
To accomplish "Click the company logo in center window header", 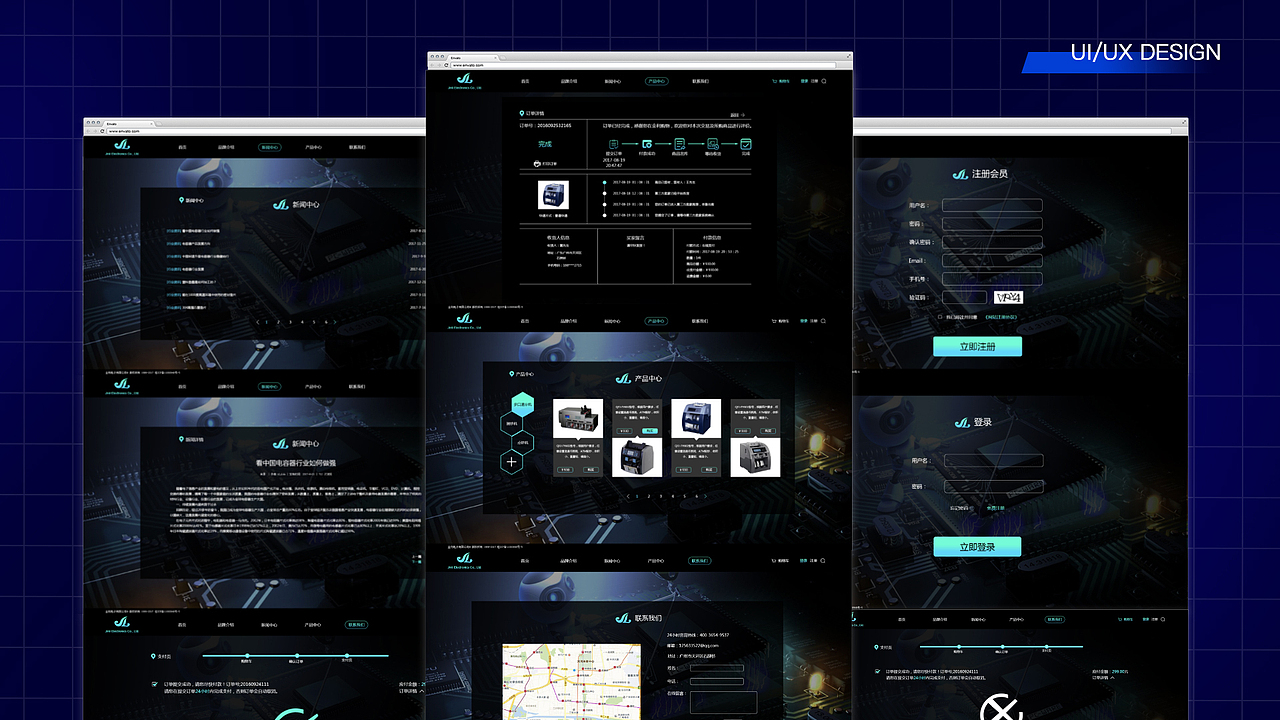I will [x=464, y=82].
